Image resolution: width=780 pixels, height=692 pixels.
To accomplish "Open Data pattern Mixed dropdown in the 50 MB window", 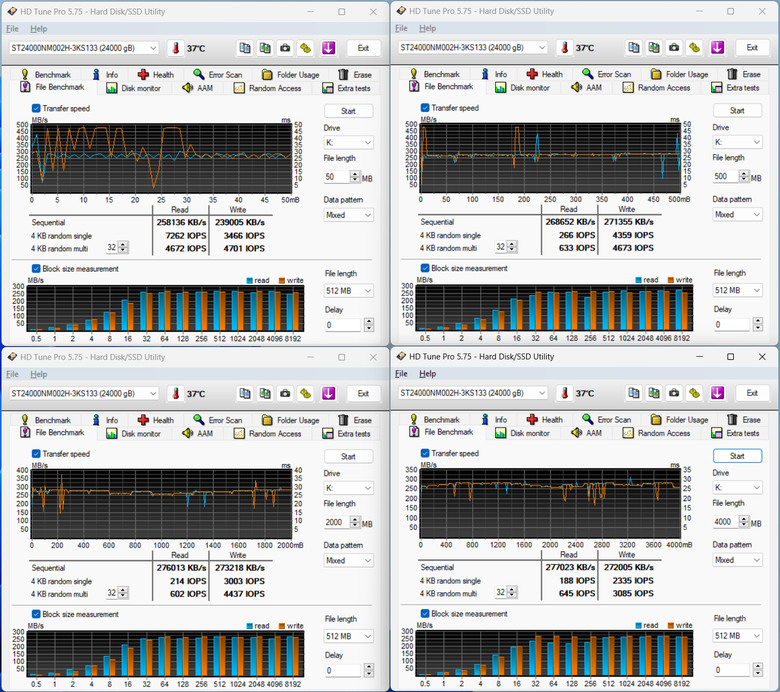I will [x=348, y=215].
